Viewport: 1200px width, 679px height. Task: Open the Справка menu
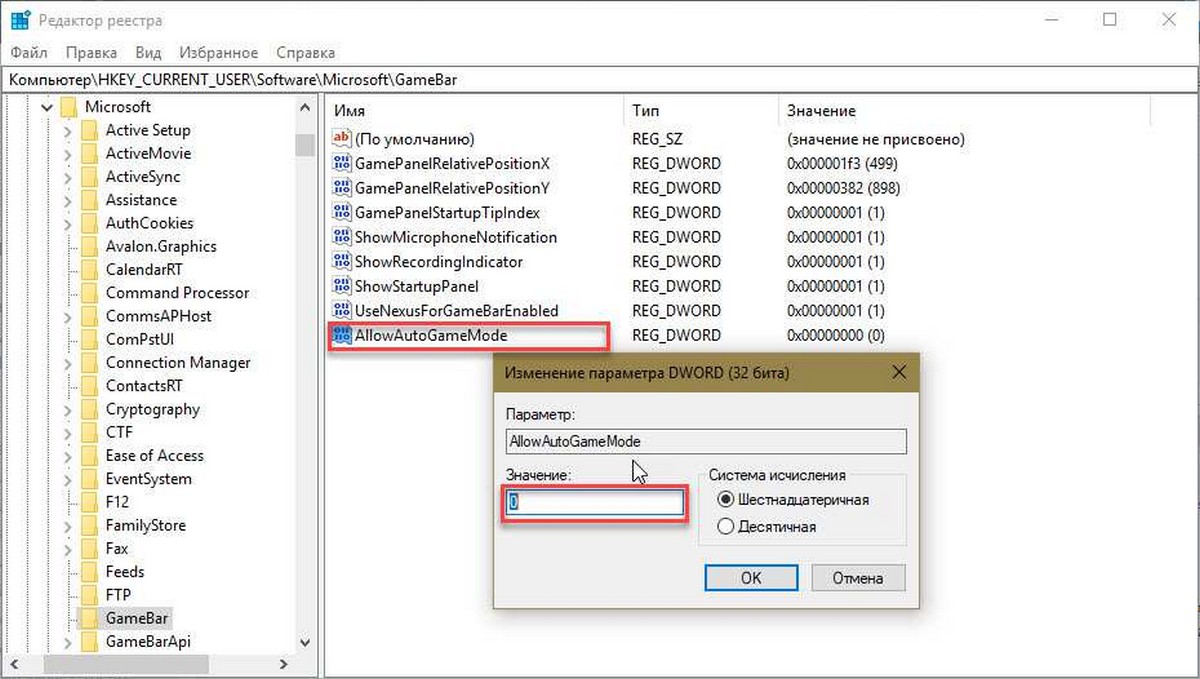[x=305, y=52]
